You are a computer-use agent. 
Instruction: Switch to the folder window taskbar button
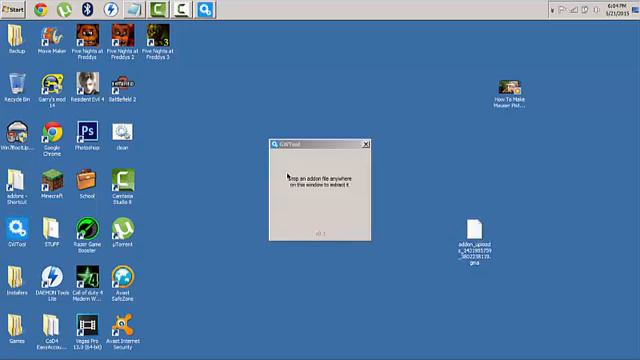coord(134,9)
